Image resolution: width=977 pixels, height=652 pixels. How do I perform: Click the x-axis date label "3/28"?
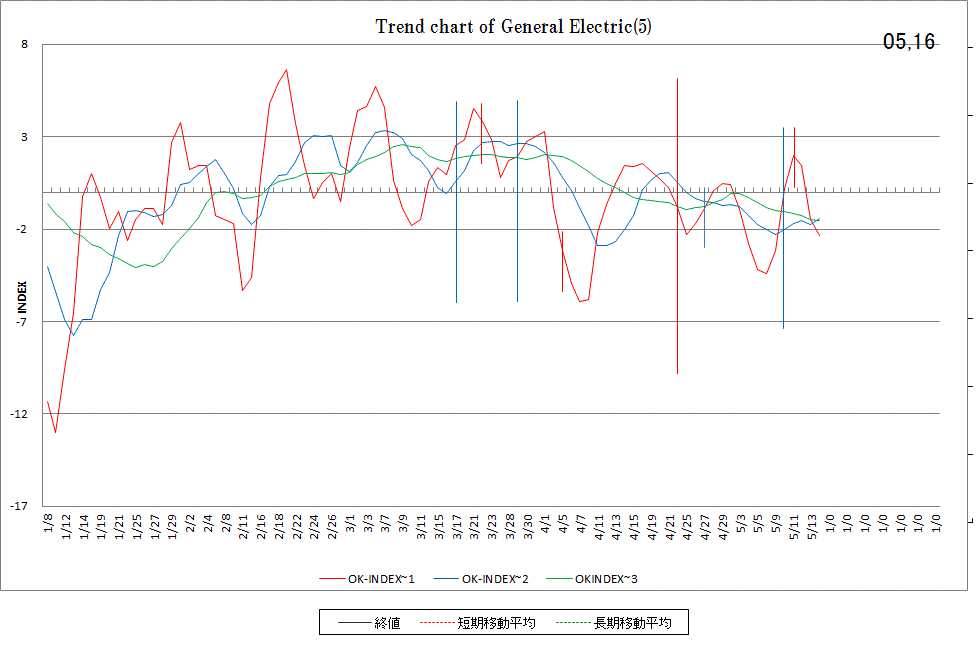[x=510, y=527]
